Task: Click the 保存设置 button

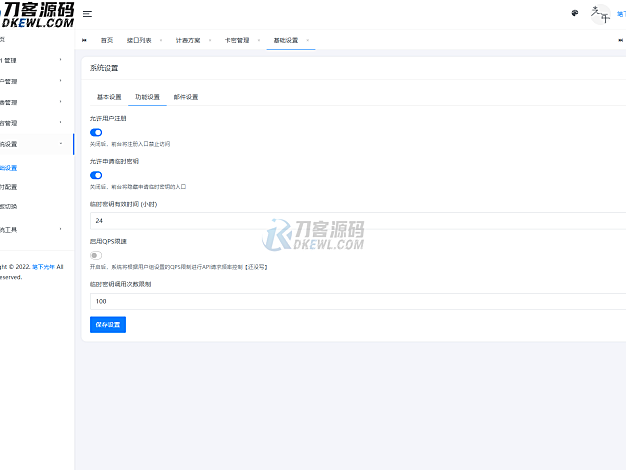Action: click(x=108, y=325)
